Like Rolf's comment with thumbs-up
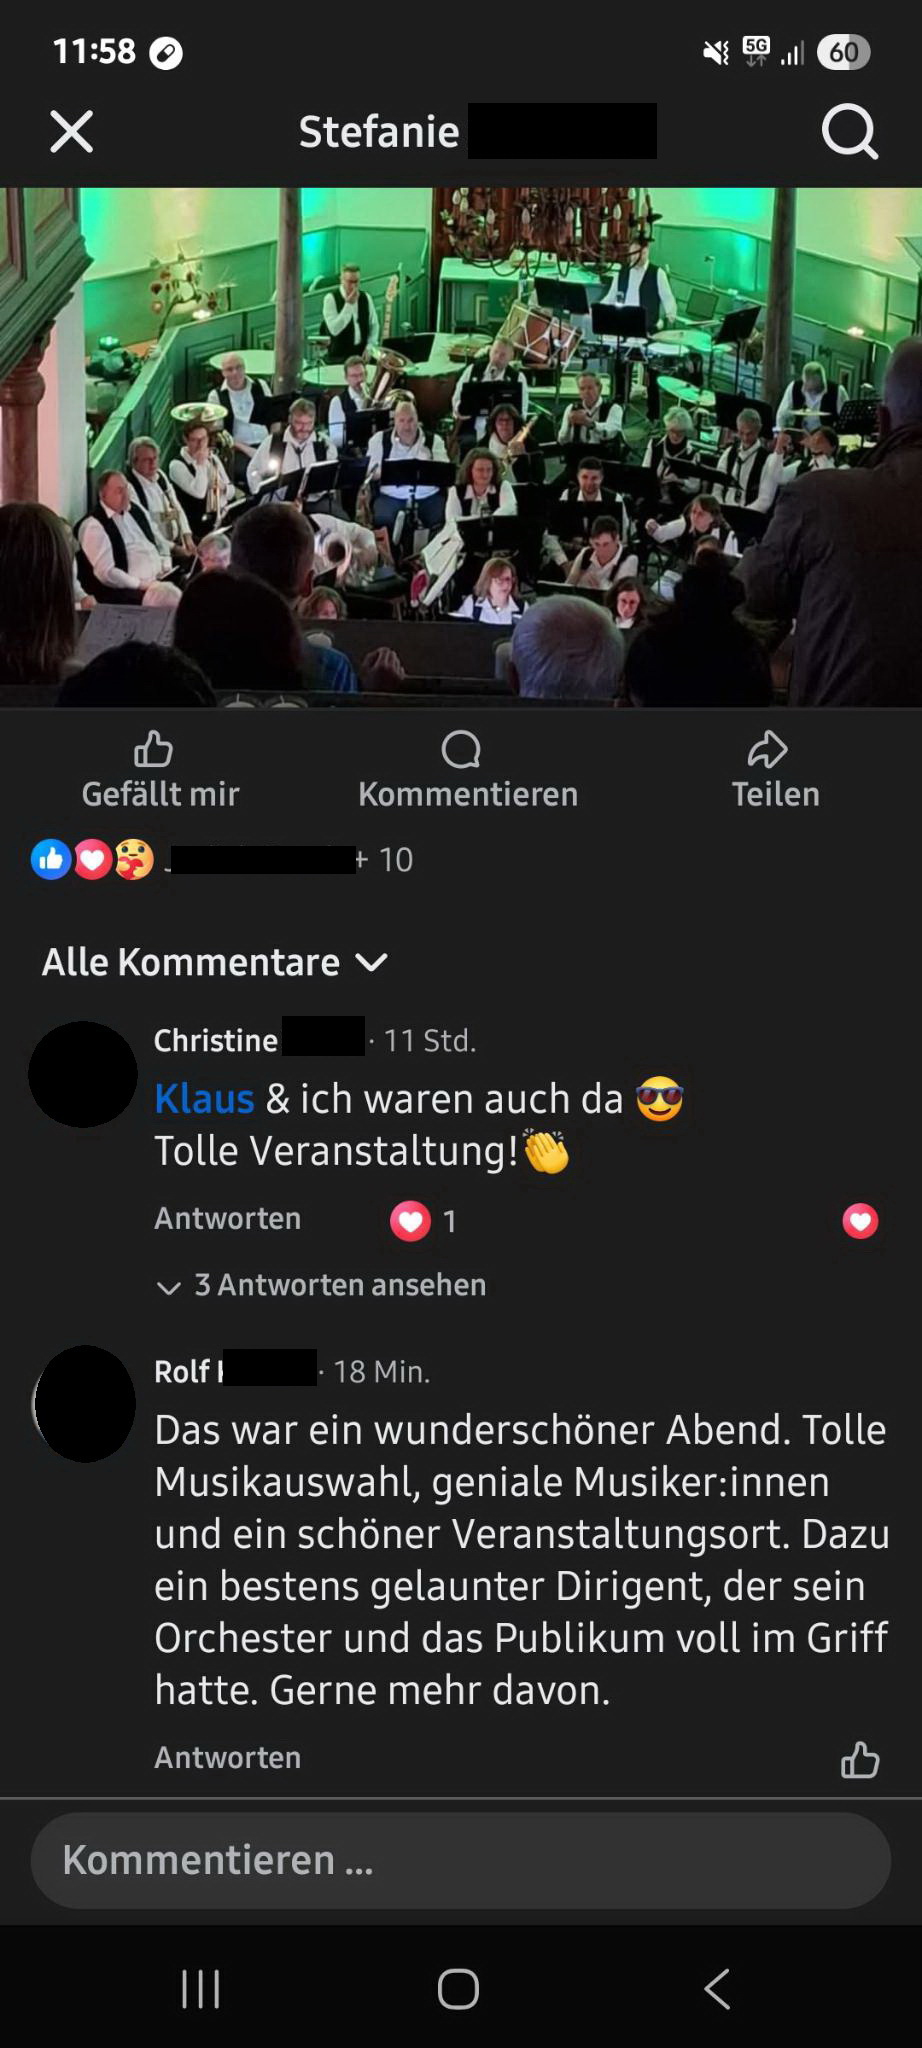Screen dimensions: 922x2048 click(860, 1759)
